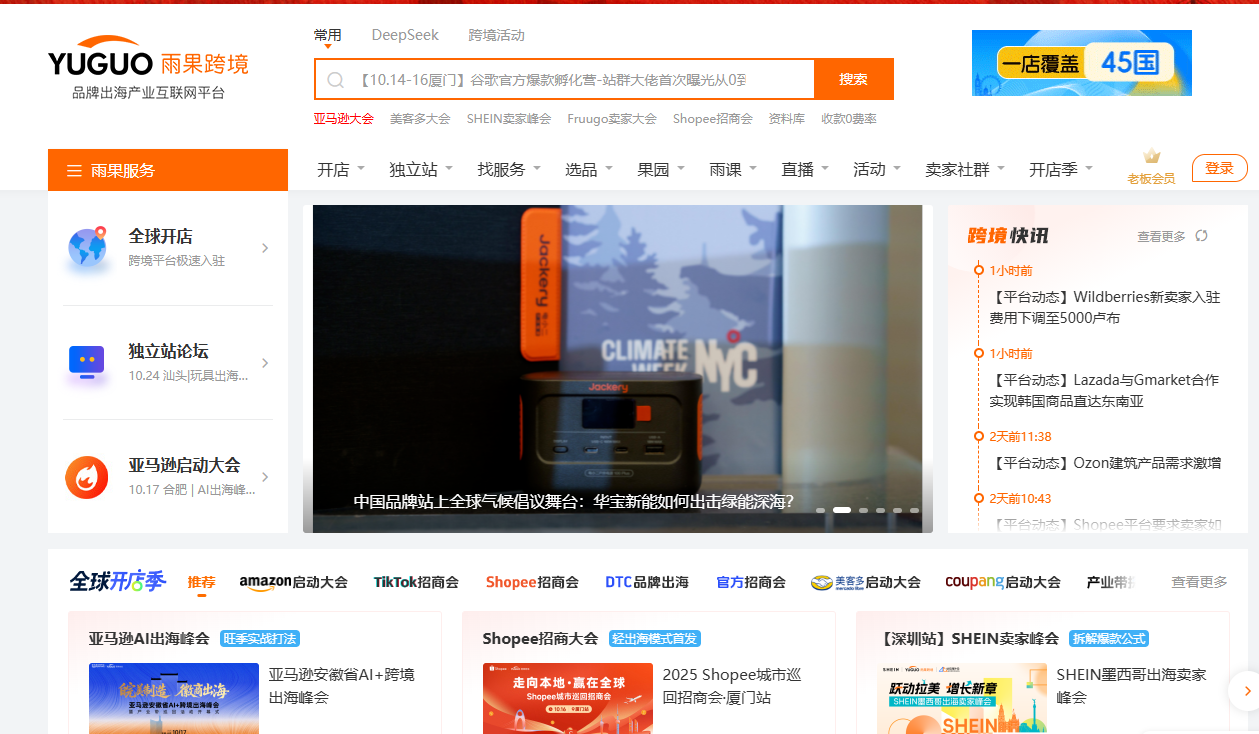
Task: Click the orange next arrow at right edge
Action: 1246,690
